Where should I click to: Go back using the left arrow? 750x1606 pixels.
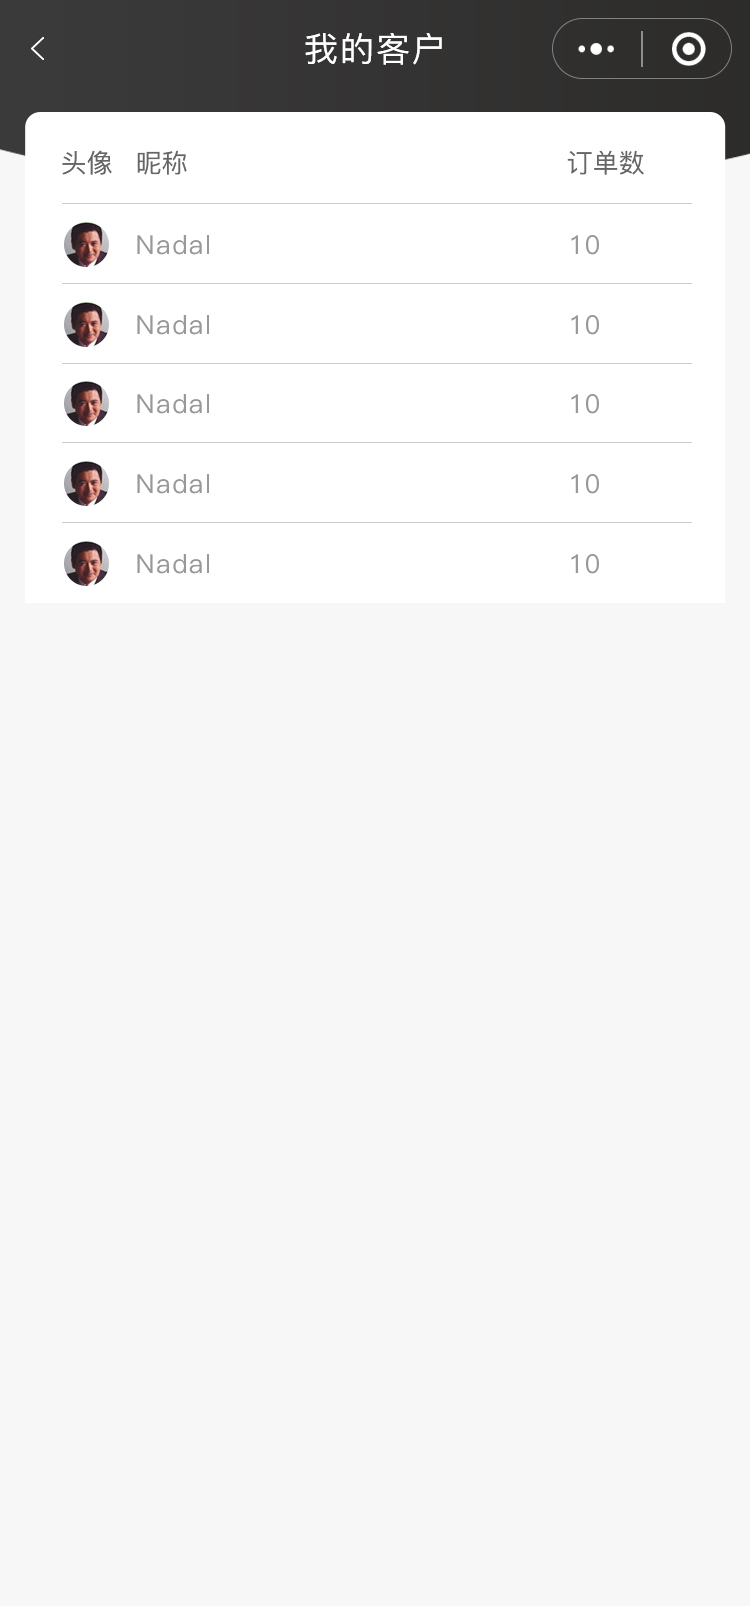click(38, 49)
